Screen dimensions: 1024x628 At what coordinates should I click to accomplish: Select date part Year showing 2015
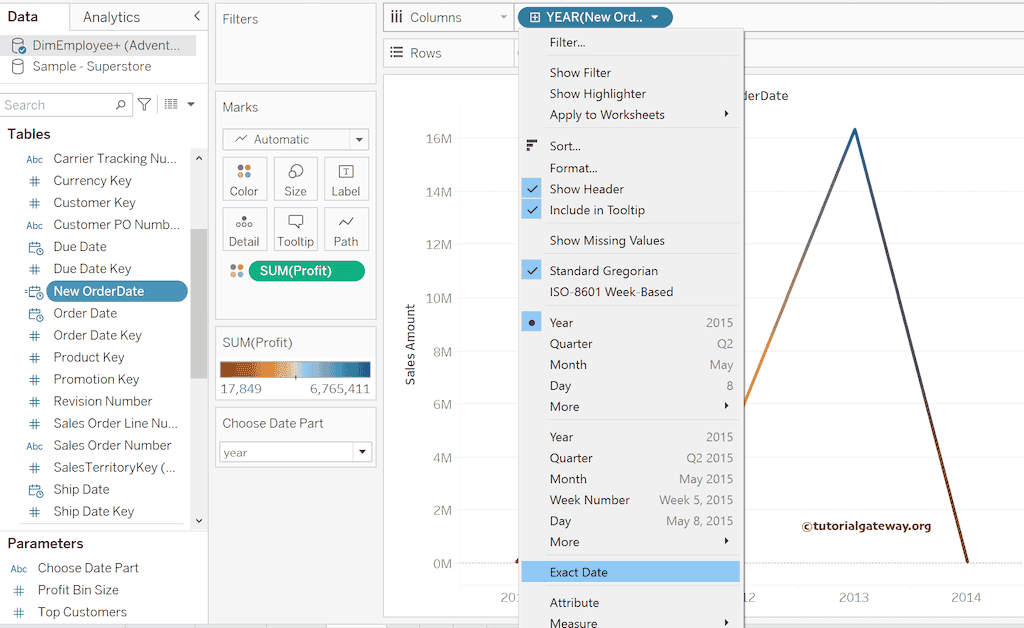630,322
